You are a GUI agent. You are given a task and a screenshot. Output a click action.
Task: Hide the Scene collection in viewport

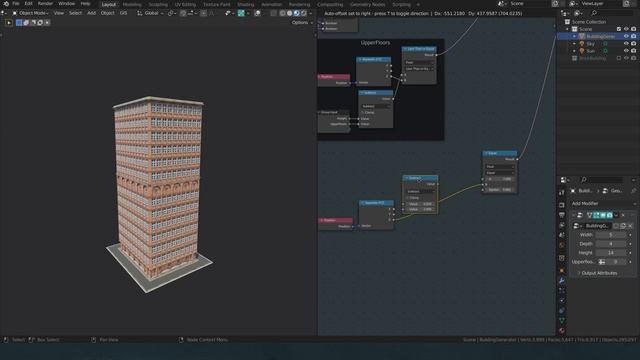point(626,29)
